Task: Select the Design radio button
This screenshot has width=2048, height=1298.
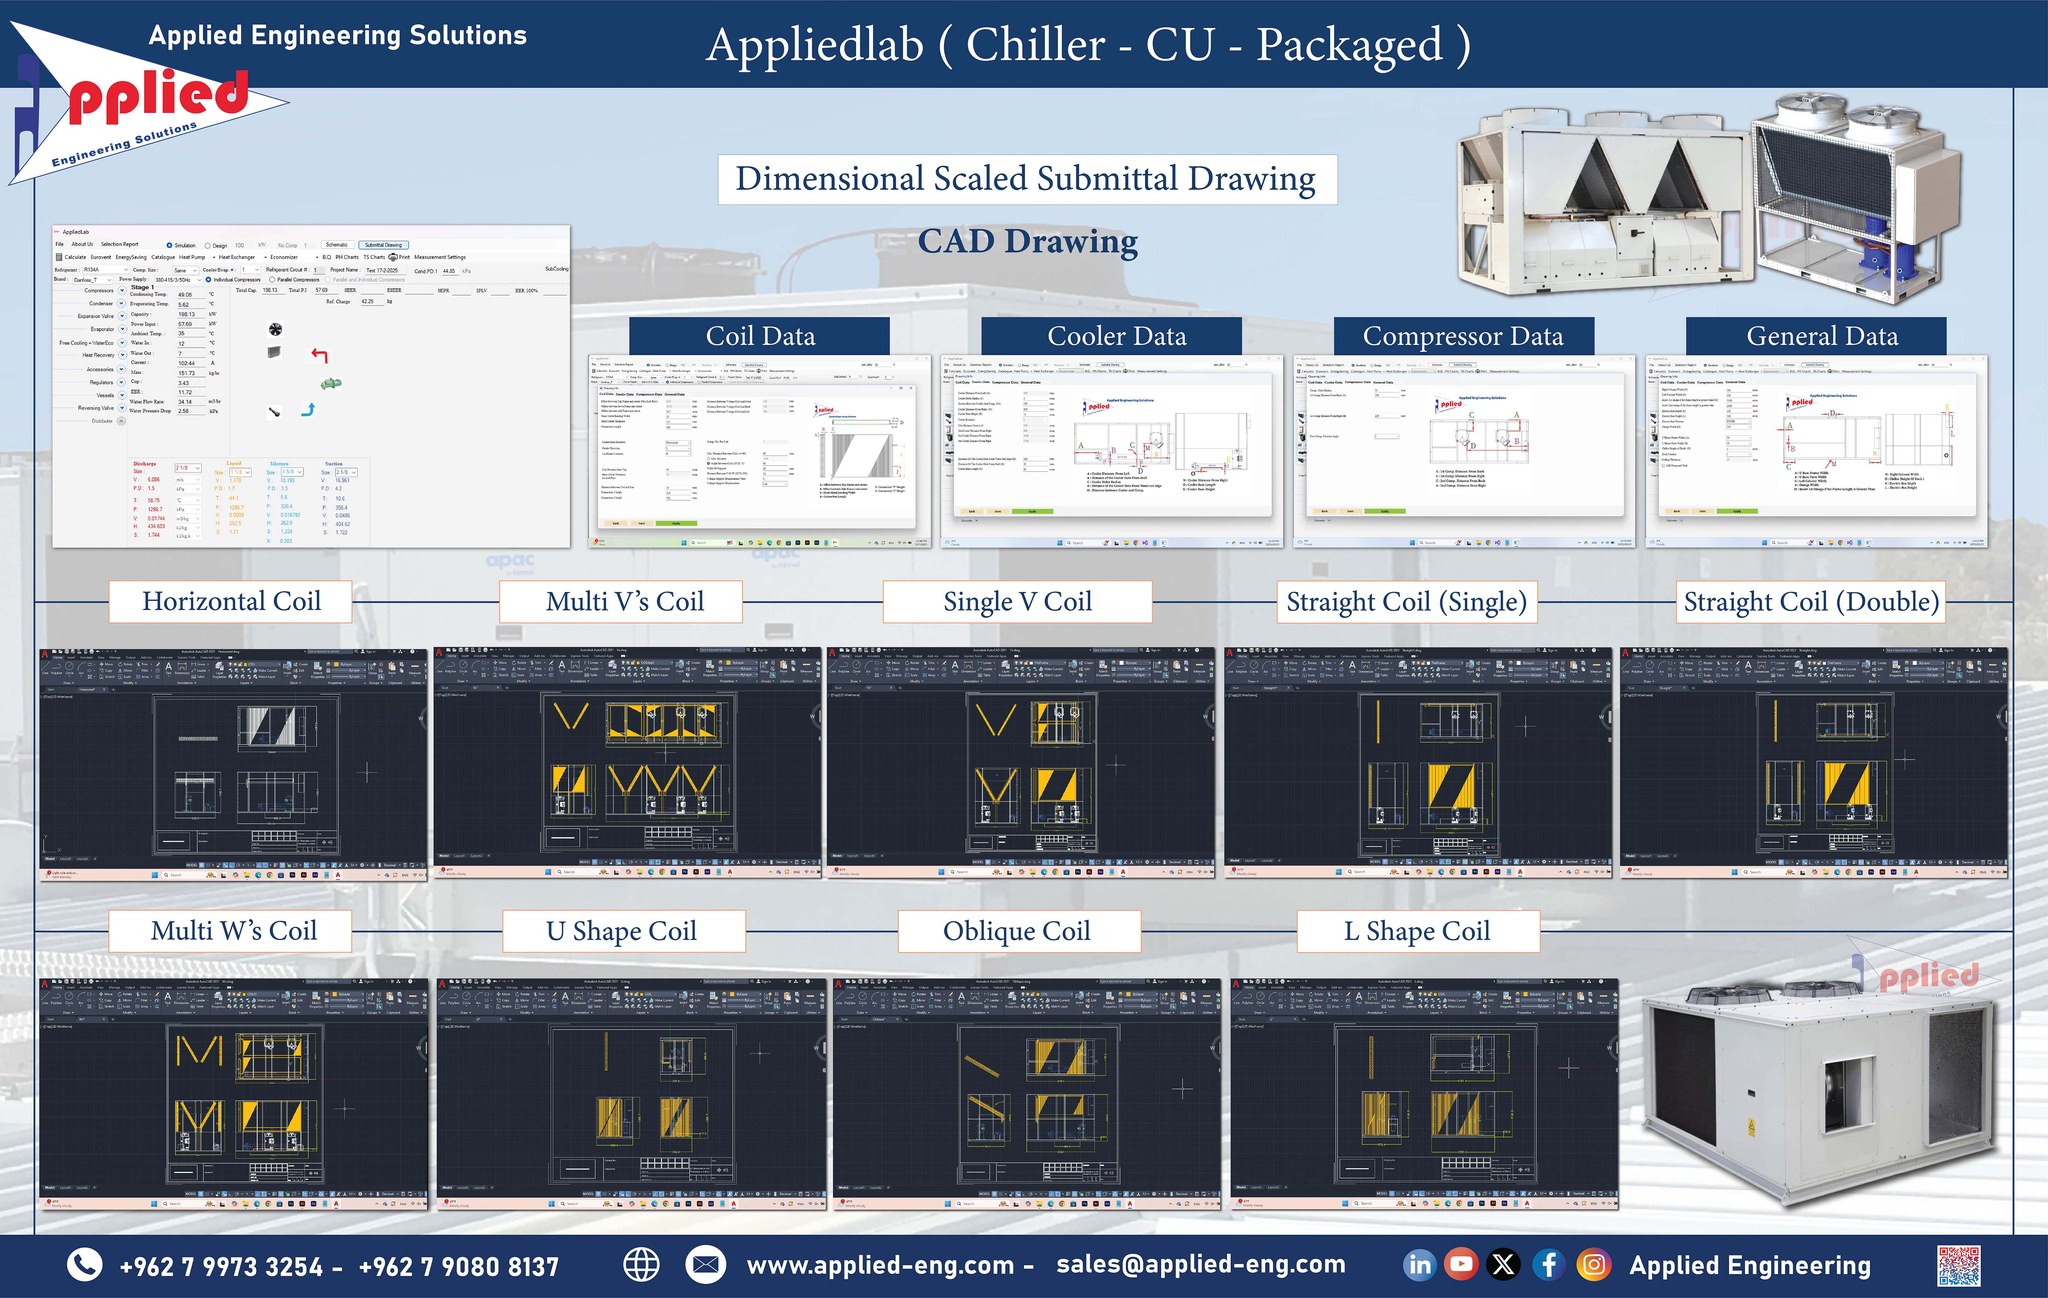Action: pyautogui.click(x=207, y=246)
